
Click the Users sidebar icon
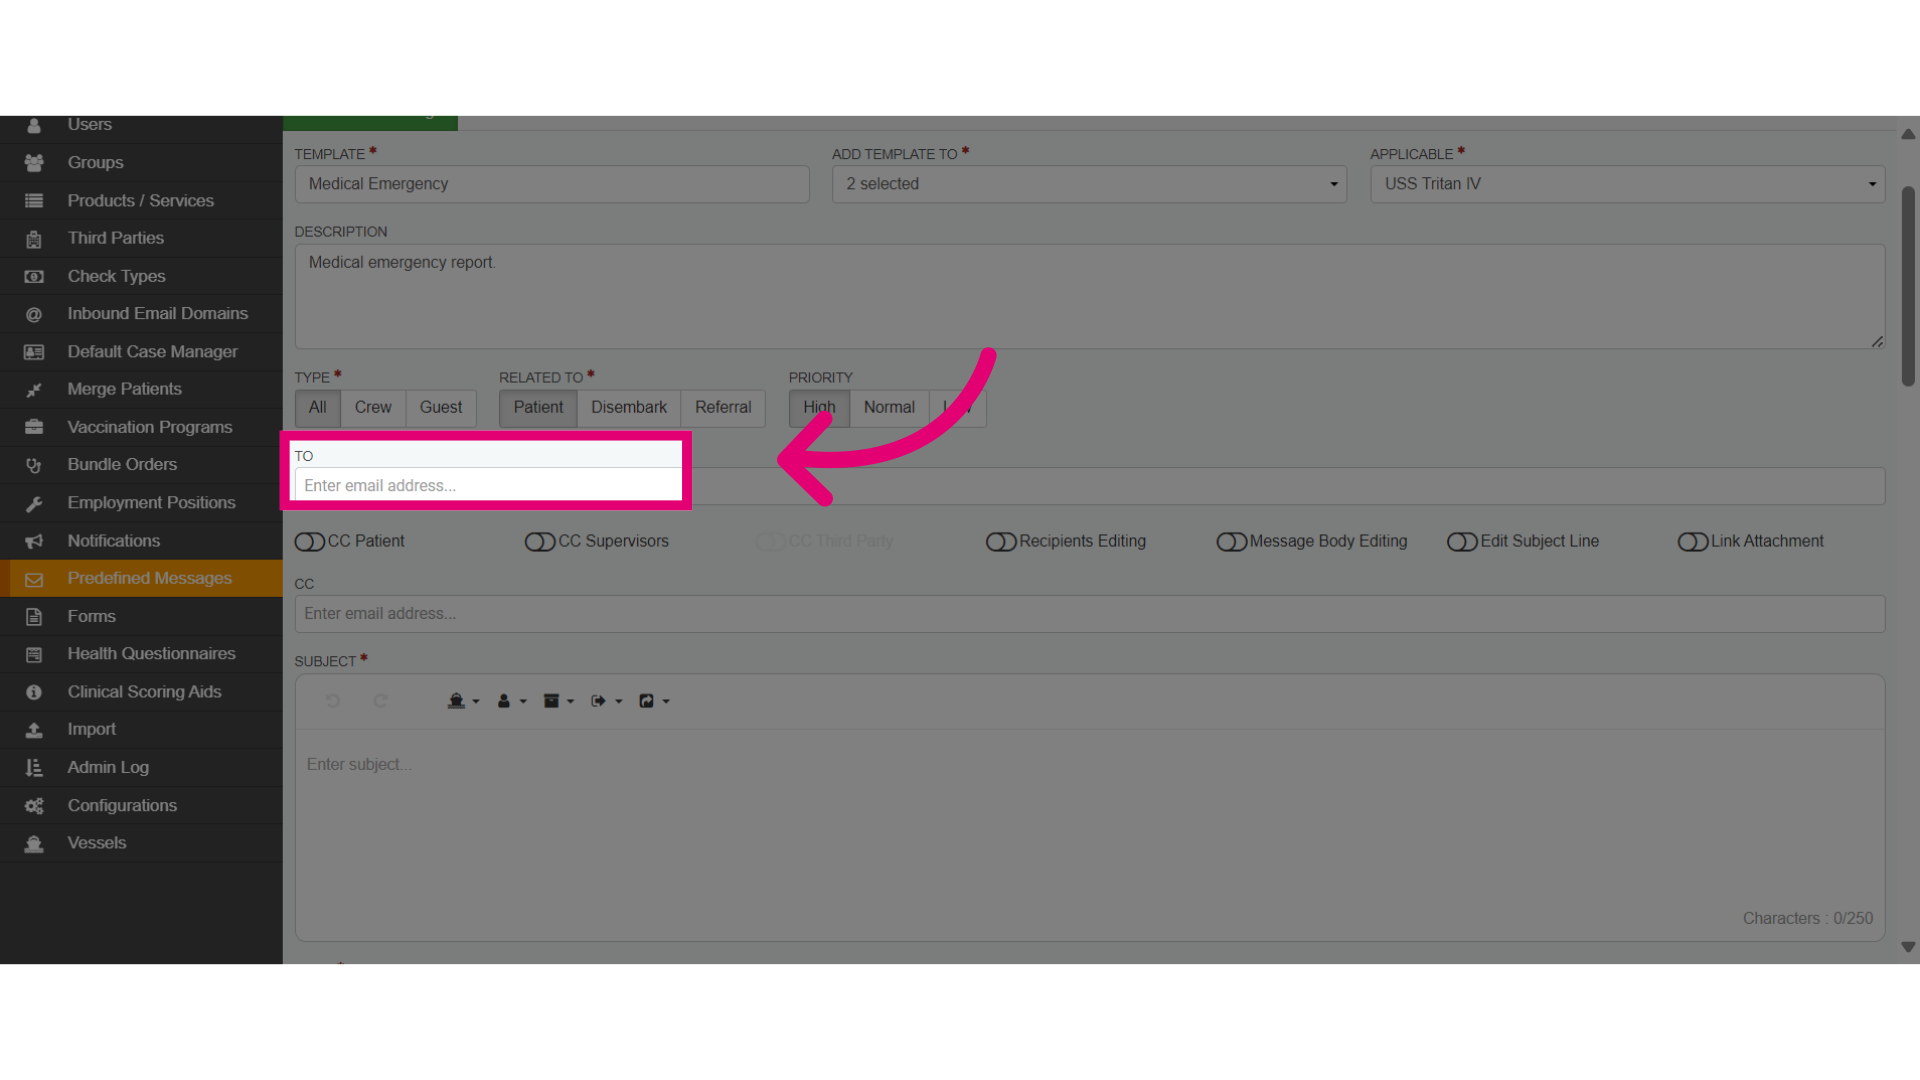[34, 125]
